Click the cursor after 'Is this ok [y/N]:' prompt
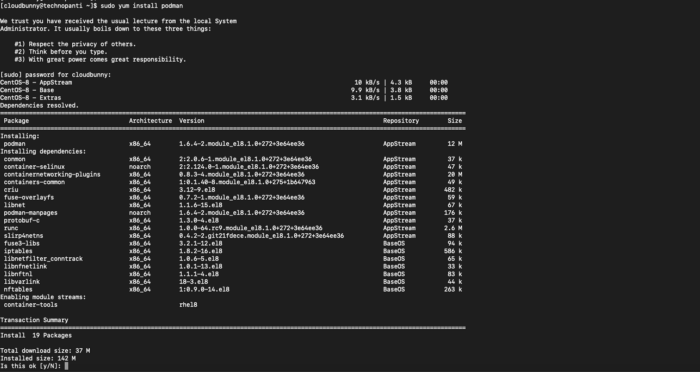 (x=67, y=366)
